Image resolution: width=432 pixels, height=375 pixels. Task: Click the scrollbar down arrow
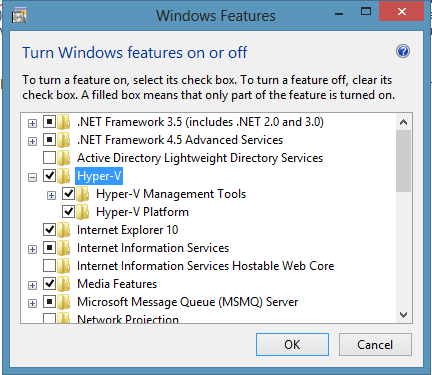pyautogui.click(x=403, y=315)
